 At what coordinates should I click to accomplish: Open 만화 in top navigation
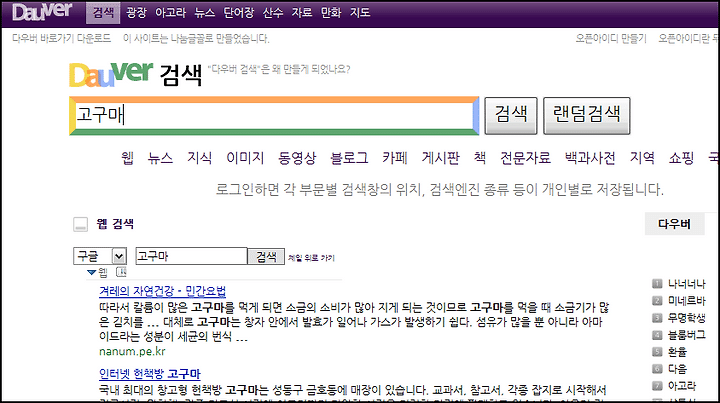coord(331,12)
